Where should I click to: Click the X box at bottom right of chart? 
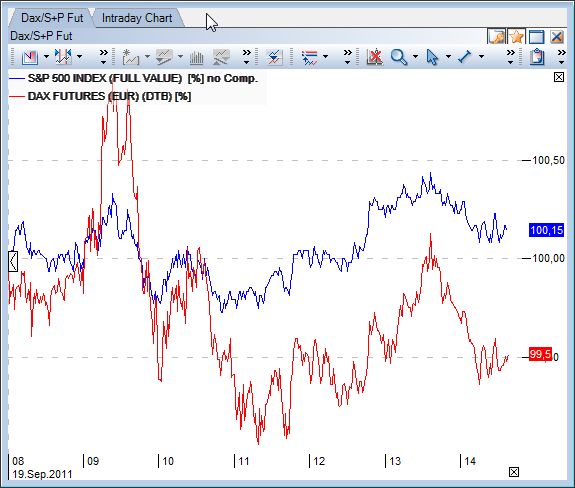pyautogui.click(x=514, y=472)
